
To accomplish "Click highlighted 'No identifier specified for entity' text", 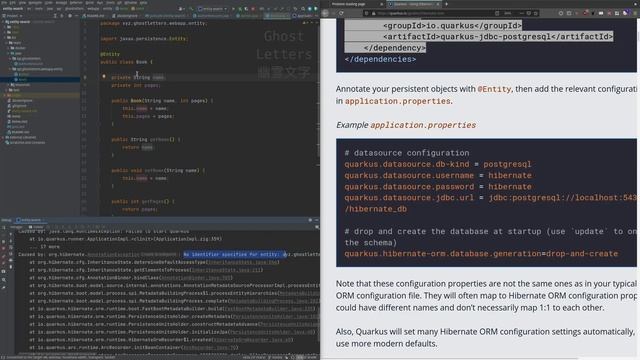I will click(234, 254).
